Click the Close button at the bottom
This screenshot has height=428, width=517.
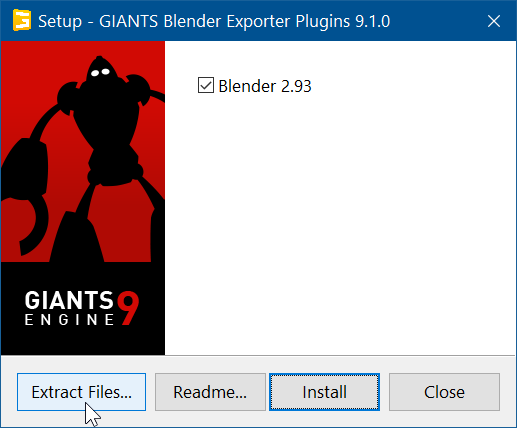coord(444,392)
